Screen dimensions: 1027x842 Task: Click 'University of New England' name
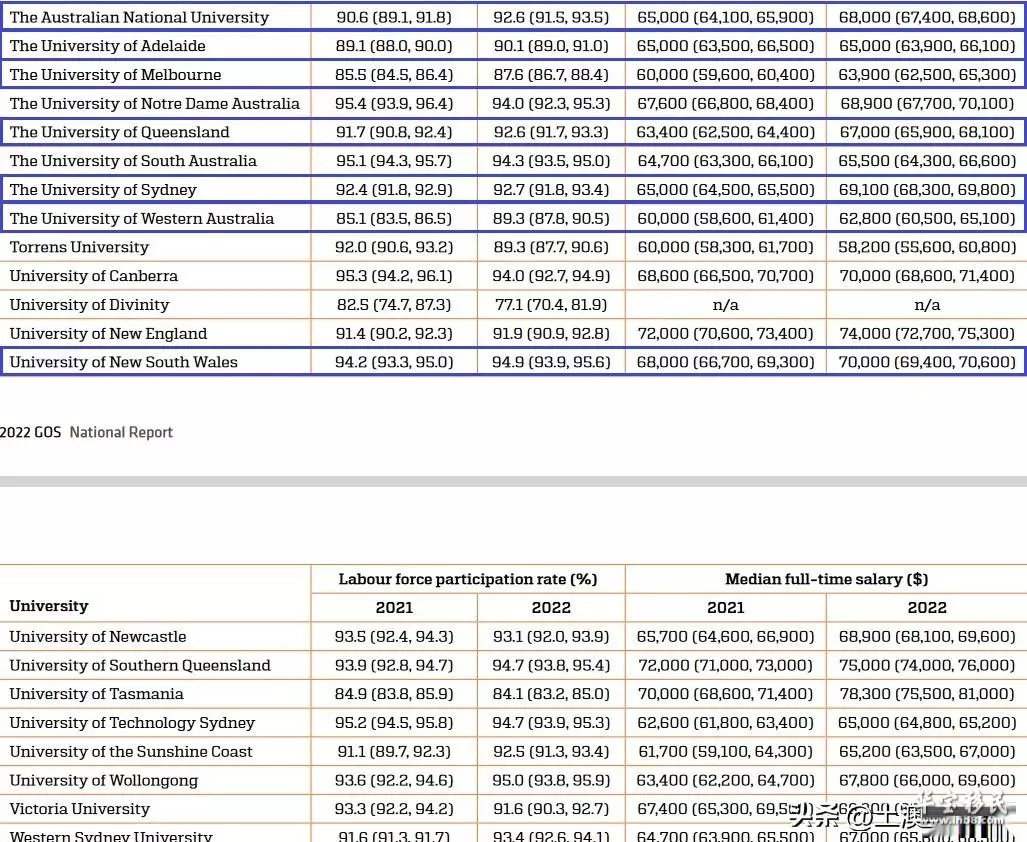pyautogui.click(x=108, y=333)
